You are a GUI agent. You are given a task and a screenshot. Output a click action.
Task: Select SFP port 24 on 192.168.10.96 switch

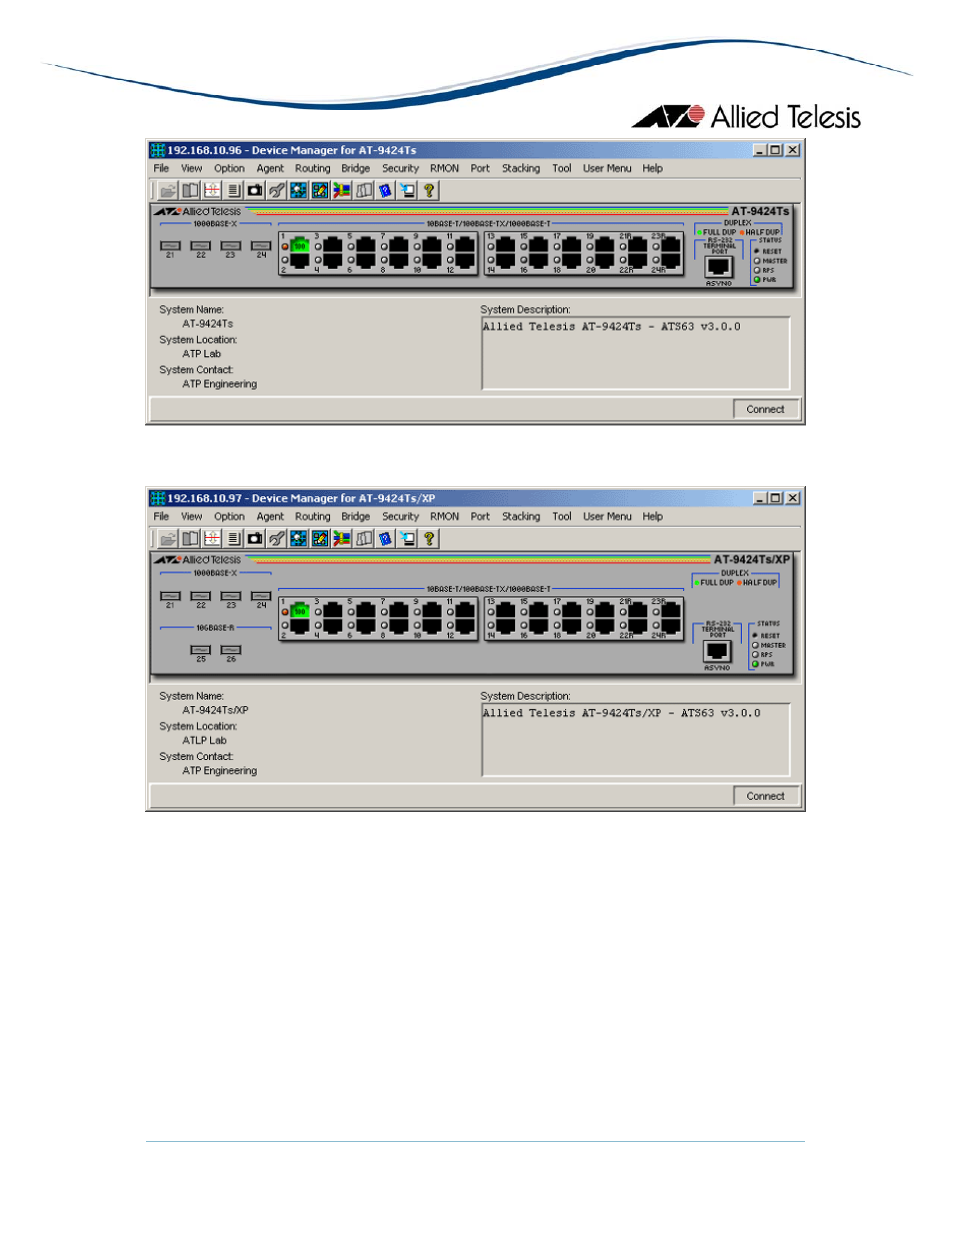261,246
